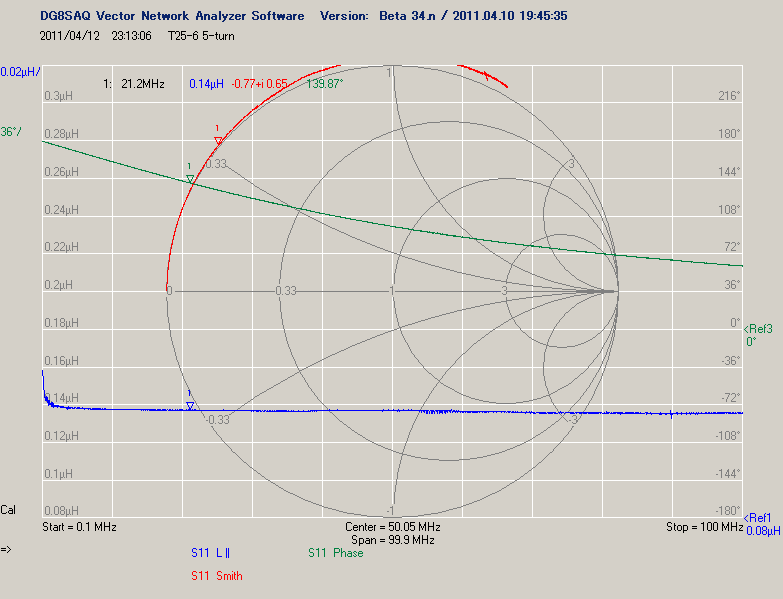This screenshot has height=599, width=783.
Task: Click the marker 1 frequency 21.2MHz readout
Action: tap(143, 84)
